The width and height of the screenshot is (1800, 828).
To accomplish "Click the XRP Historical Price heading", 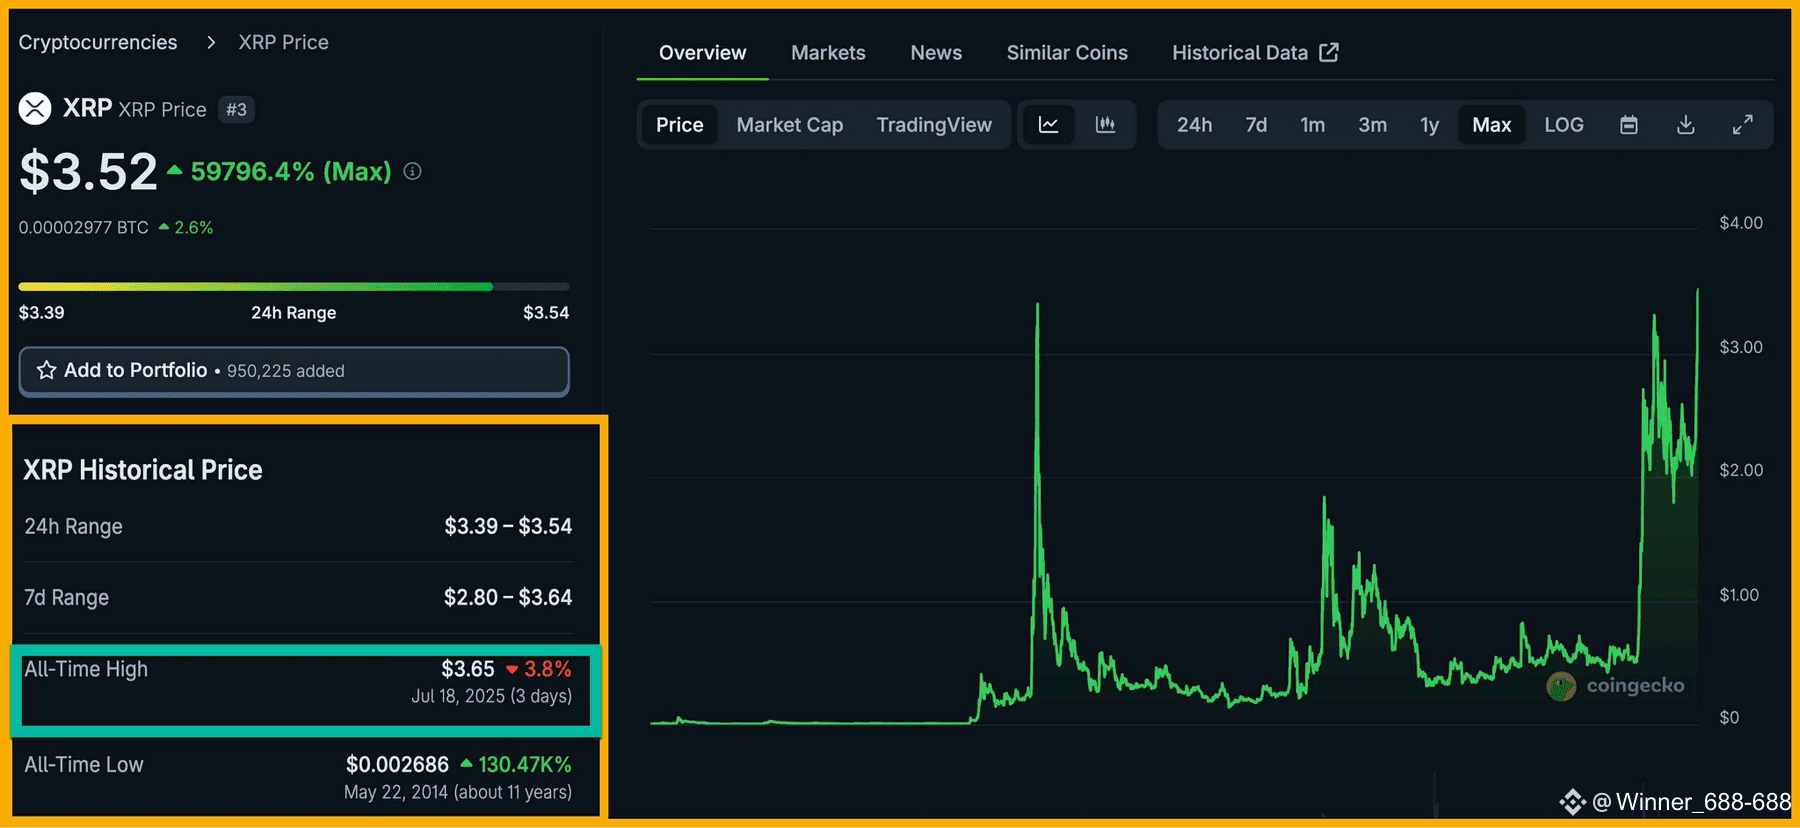I will [x=143, y=470].
